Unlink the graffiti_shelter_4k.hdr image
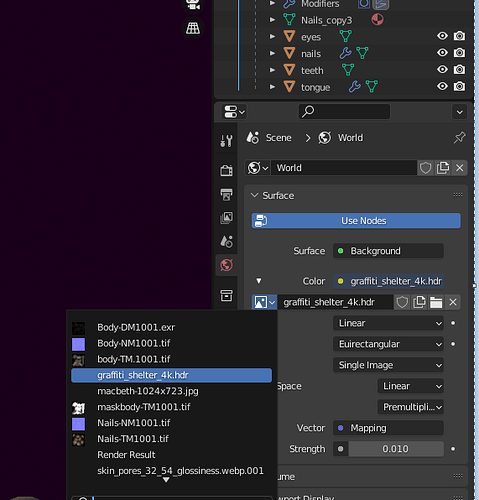Screen dimensions: 479x500 [453, 302]
